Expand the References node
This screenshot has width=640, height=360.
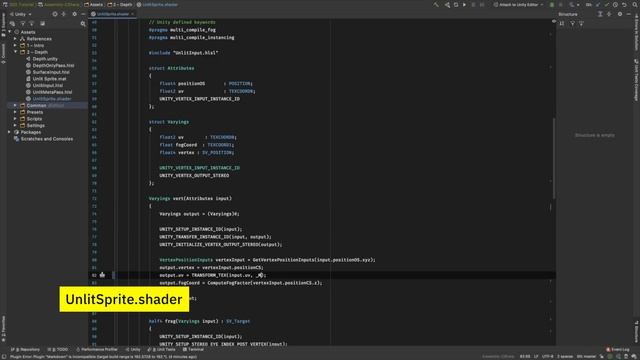(16, 39)
